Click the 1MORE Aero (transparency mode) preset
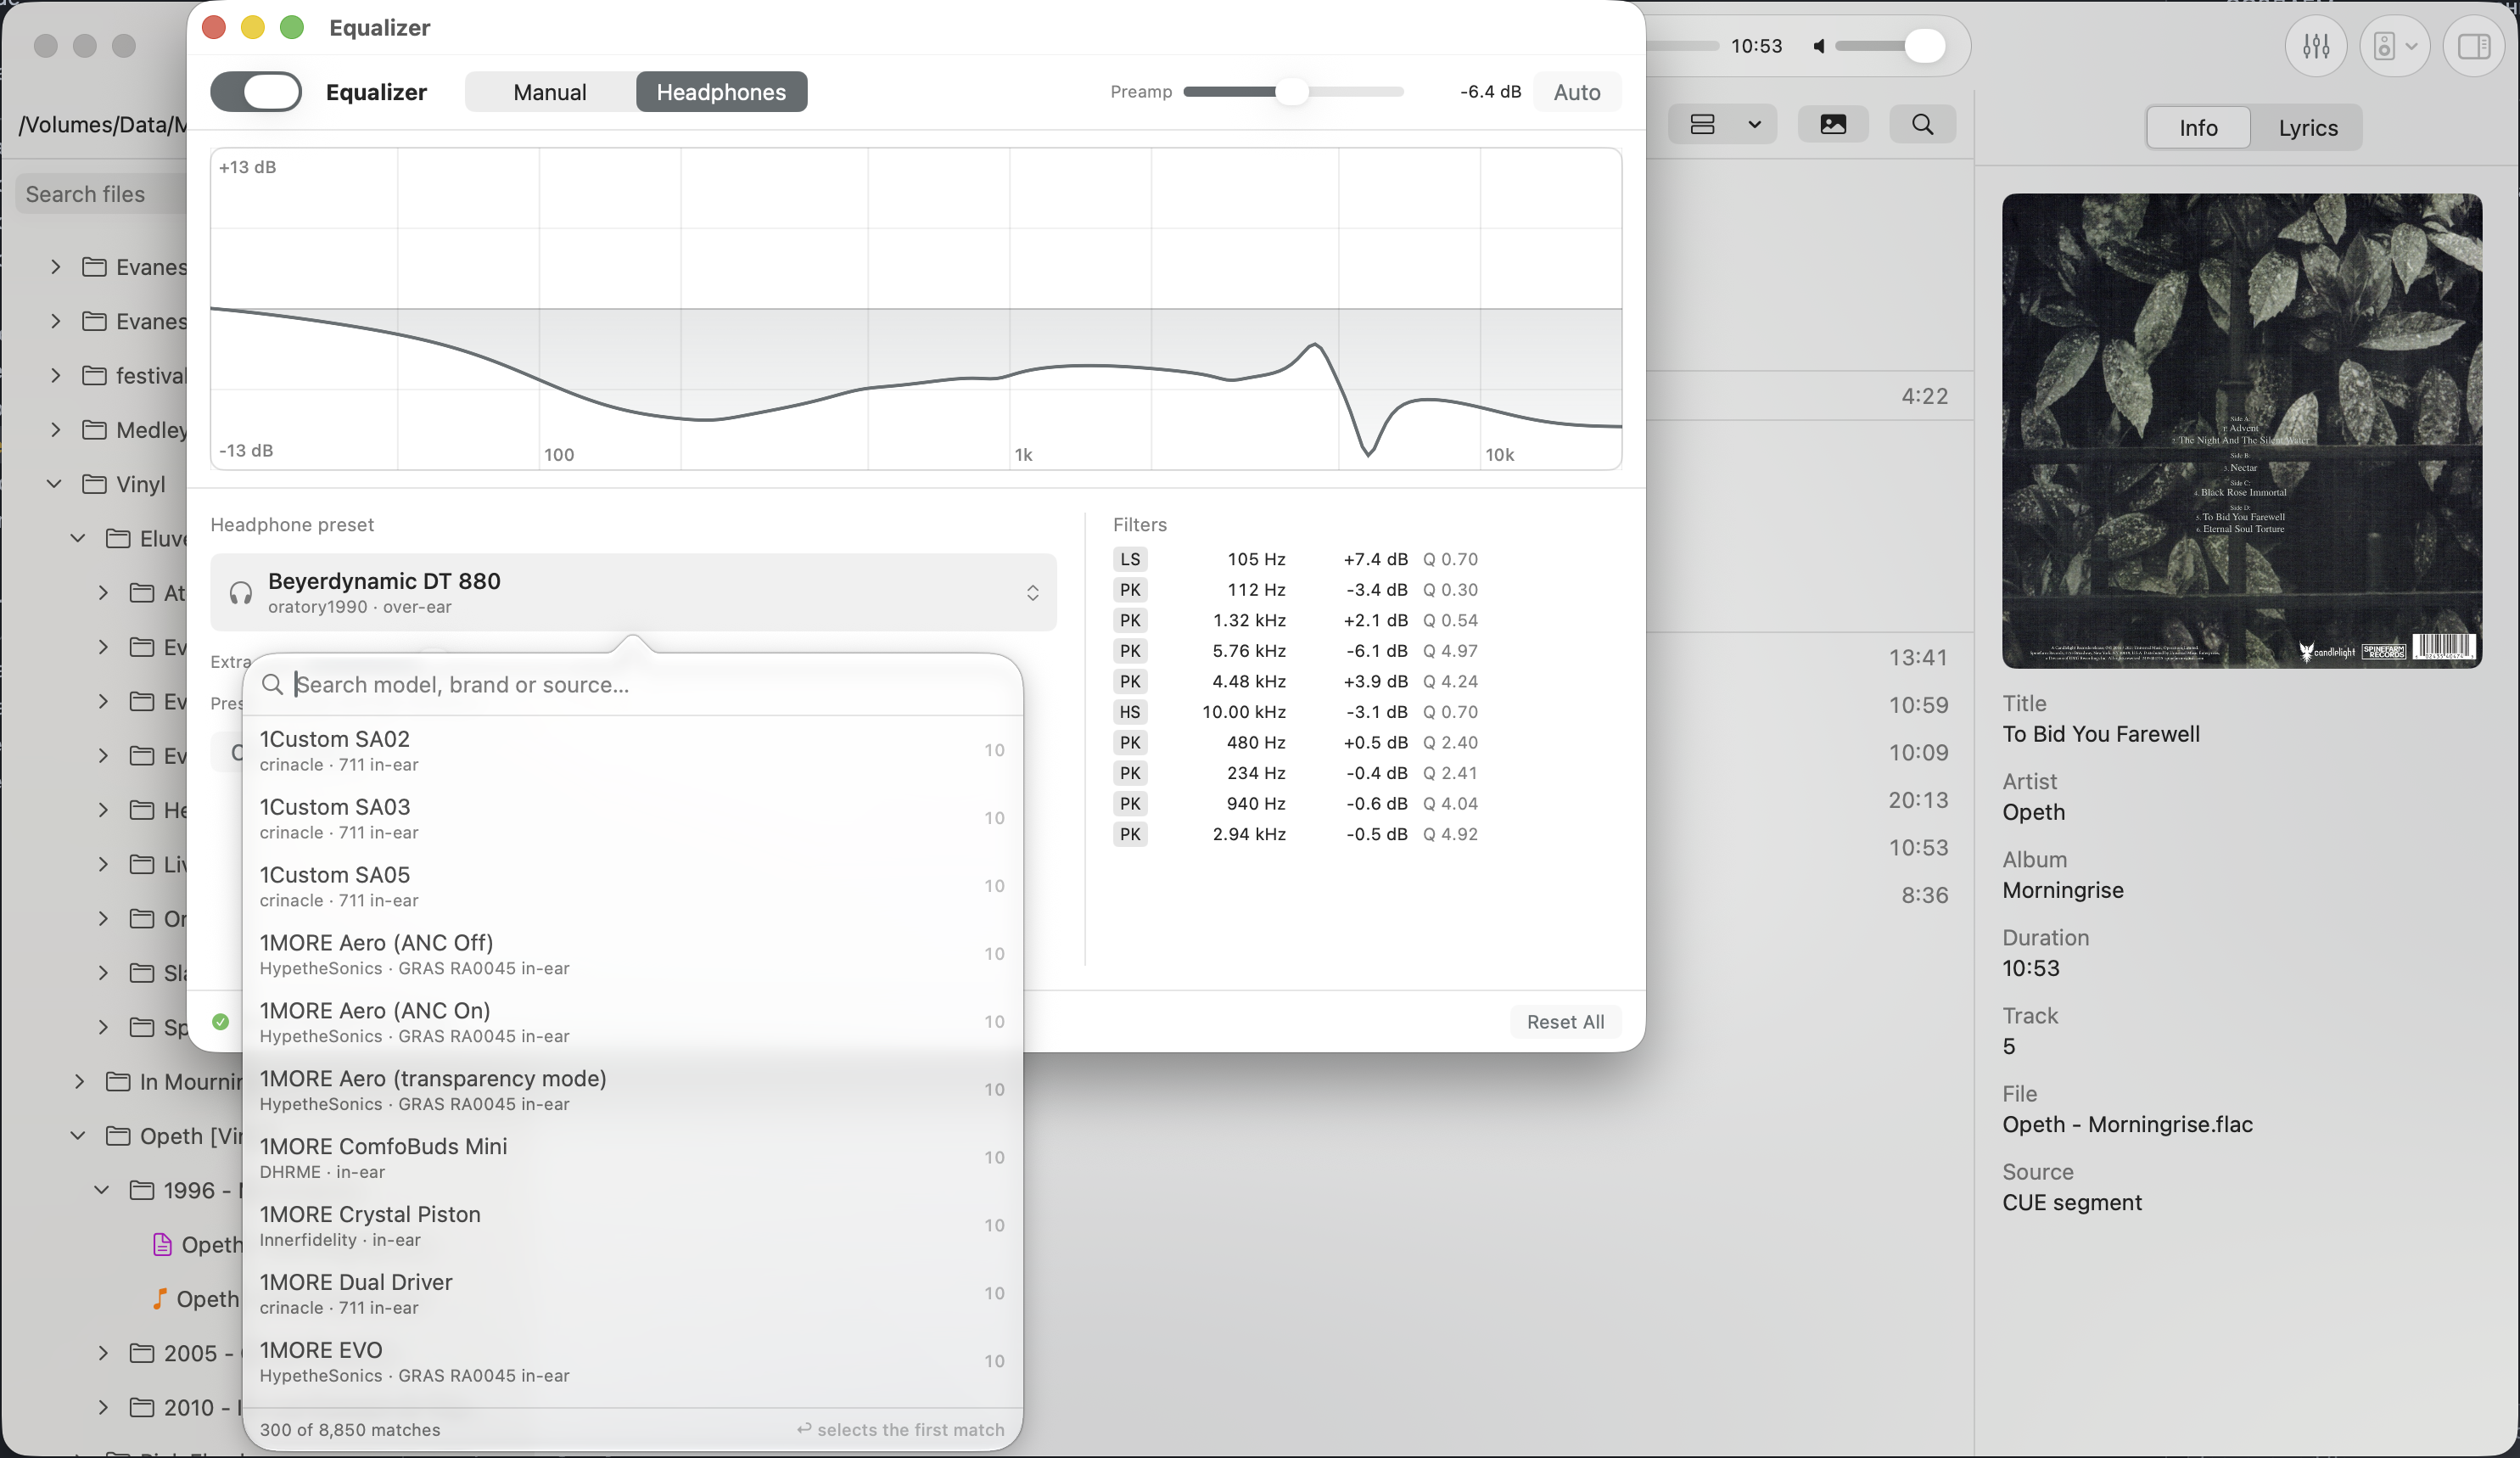This screenshot has width=2520, height=1458. tap(632, 1089)
